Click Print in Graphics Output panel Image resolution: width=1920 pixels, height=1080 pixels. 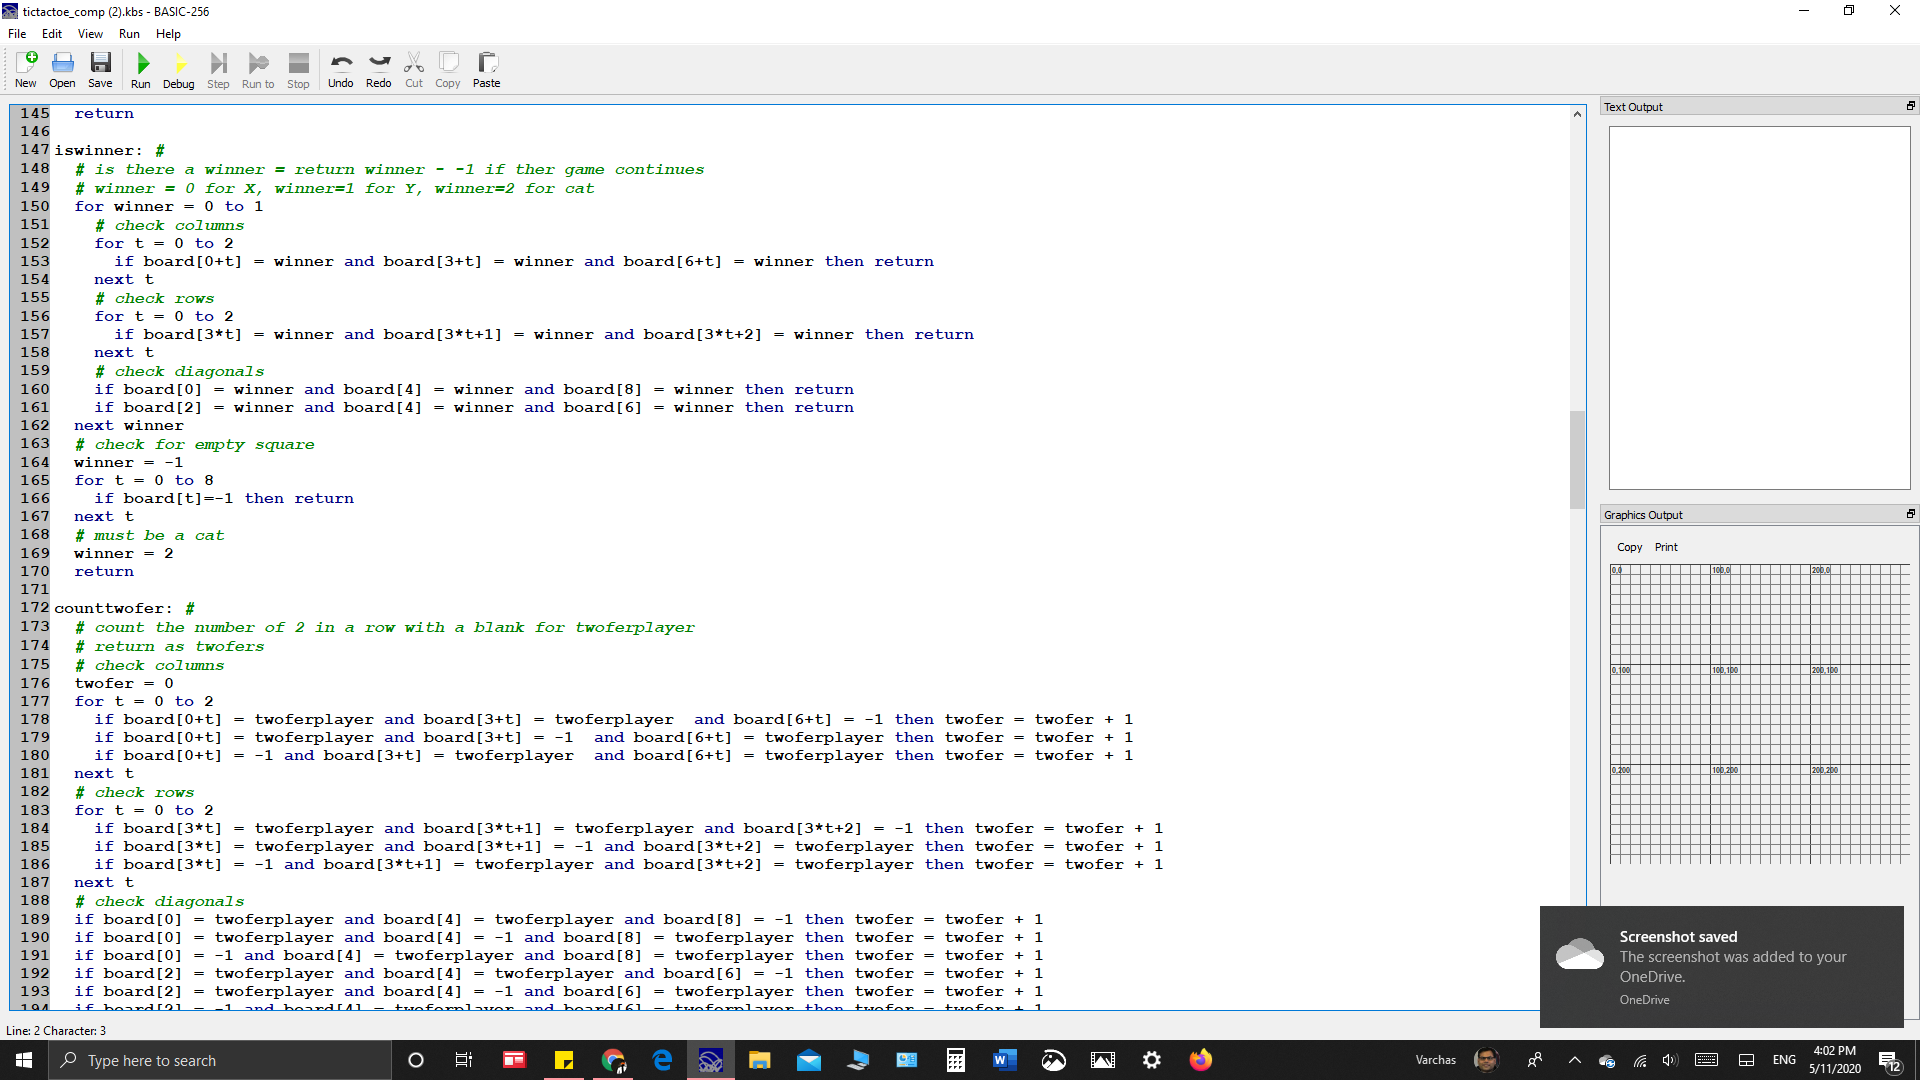click(1666, 547)
